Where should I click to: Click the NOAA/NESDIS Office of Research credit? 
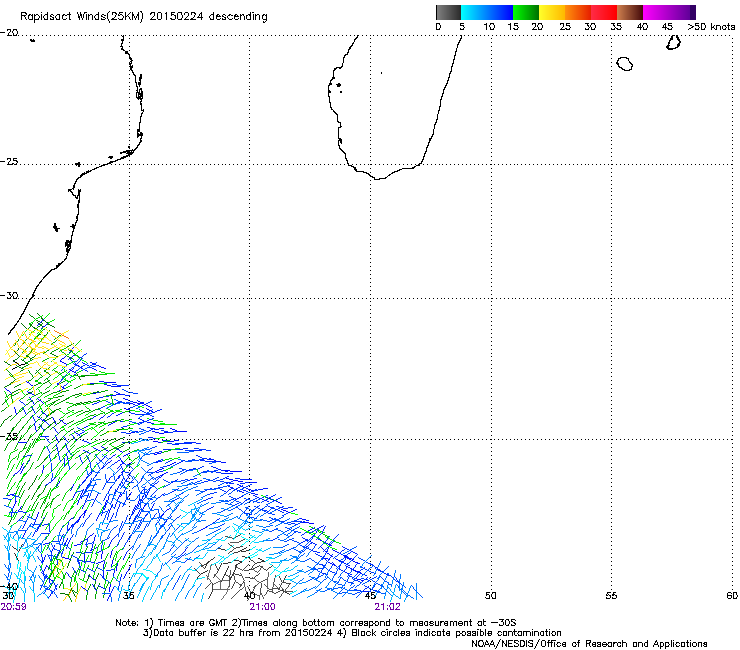(x=589, y=643)
